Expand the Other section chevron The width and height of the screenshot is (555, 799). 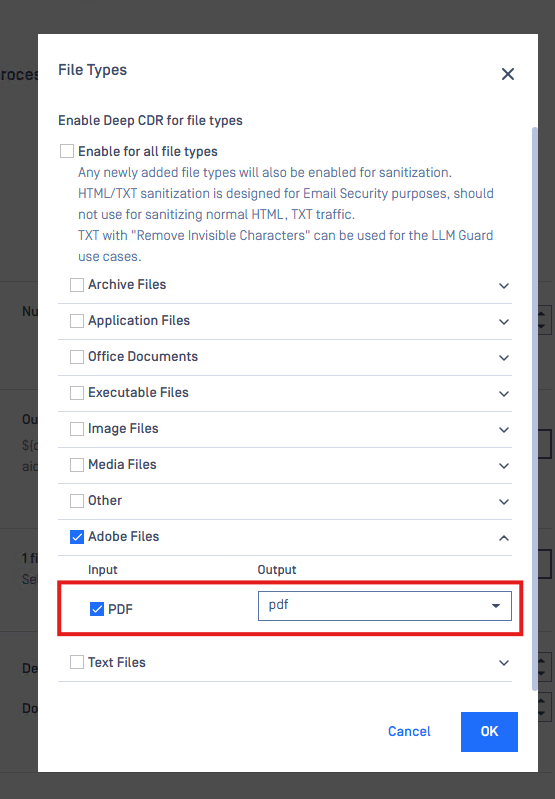point(504,502)
